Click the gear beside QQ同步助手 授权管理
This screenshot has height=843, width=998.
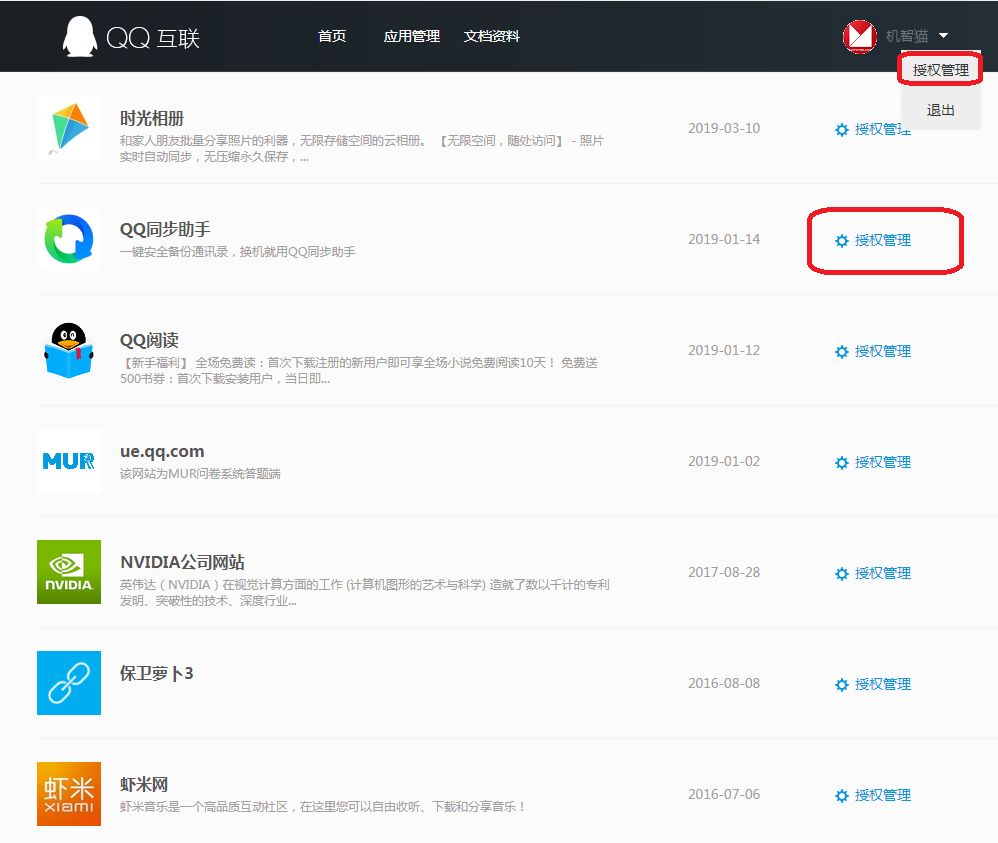click(842, 239)
